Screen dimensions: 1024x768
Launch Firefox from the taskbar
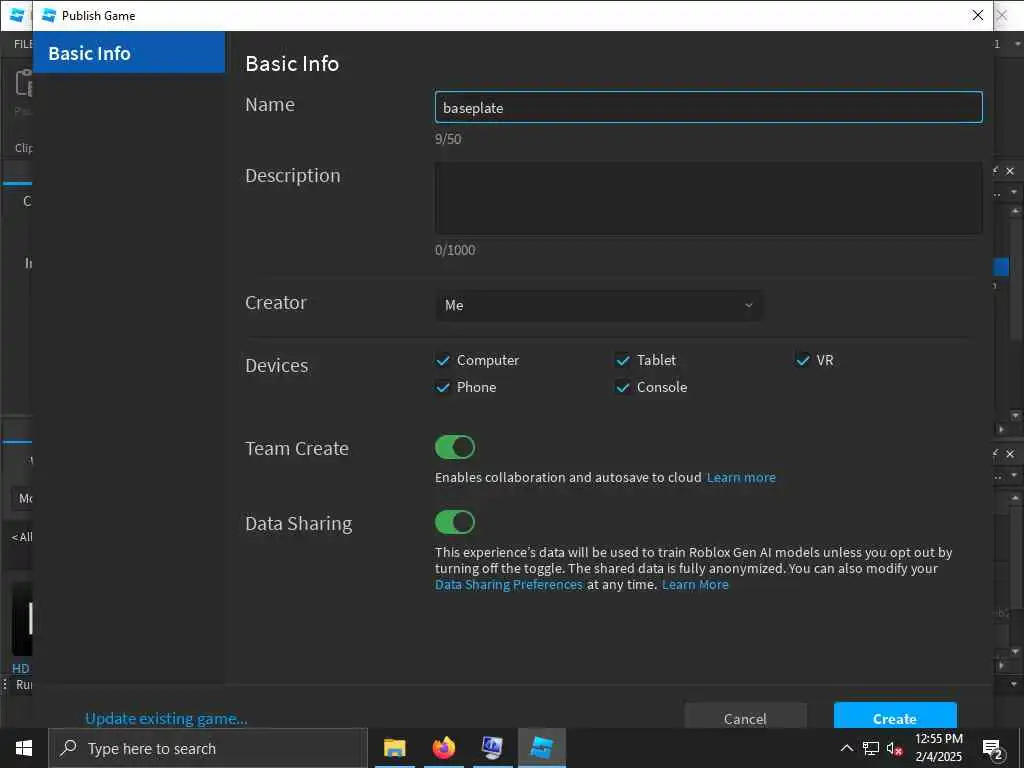pyautogui.click(x=443, y=748)
